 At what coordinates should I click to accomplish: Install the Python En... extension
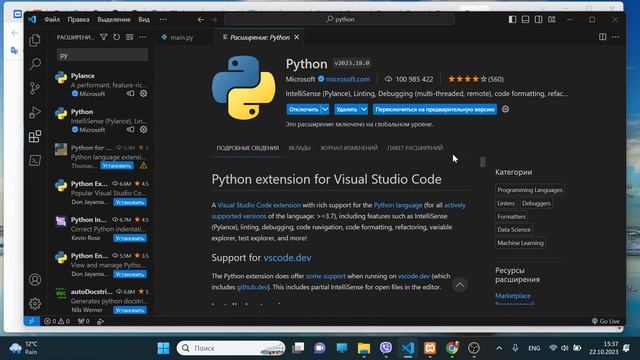point(130,274)
